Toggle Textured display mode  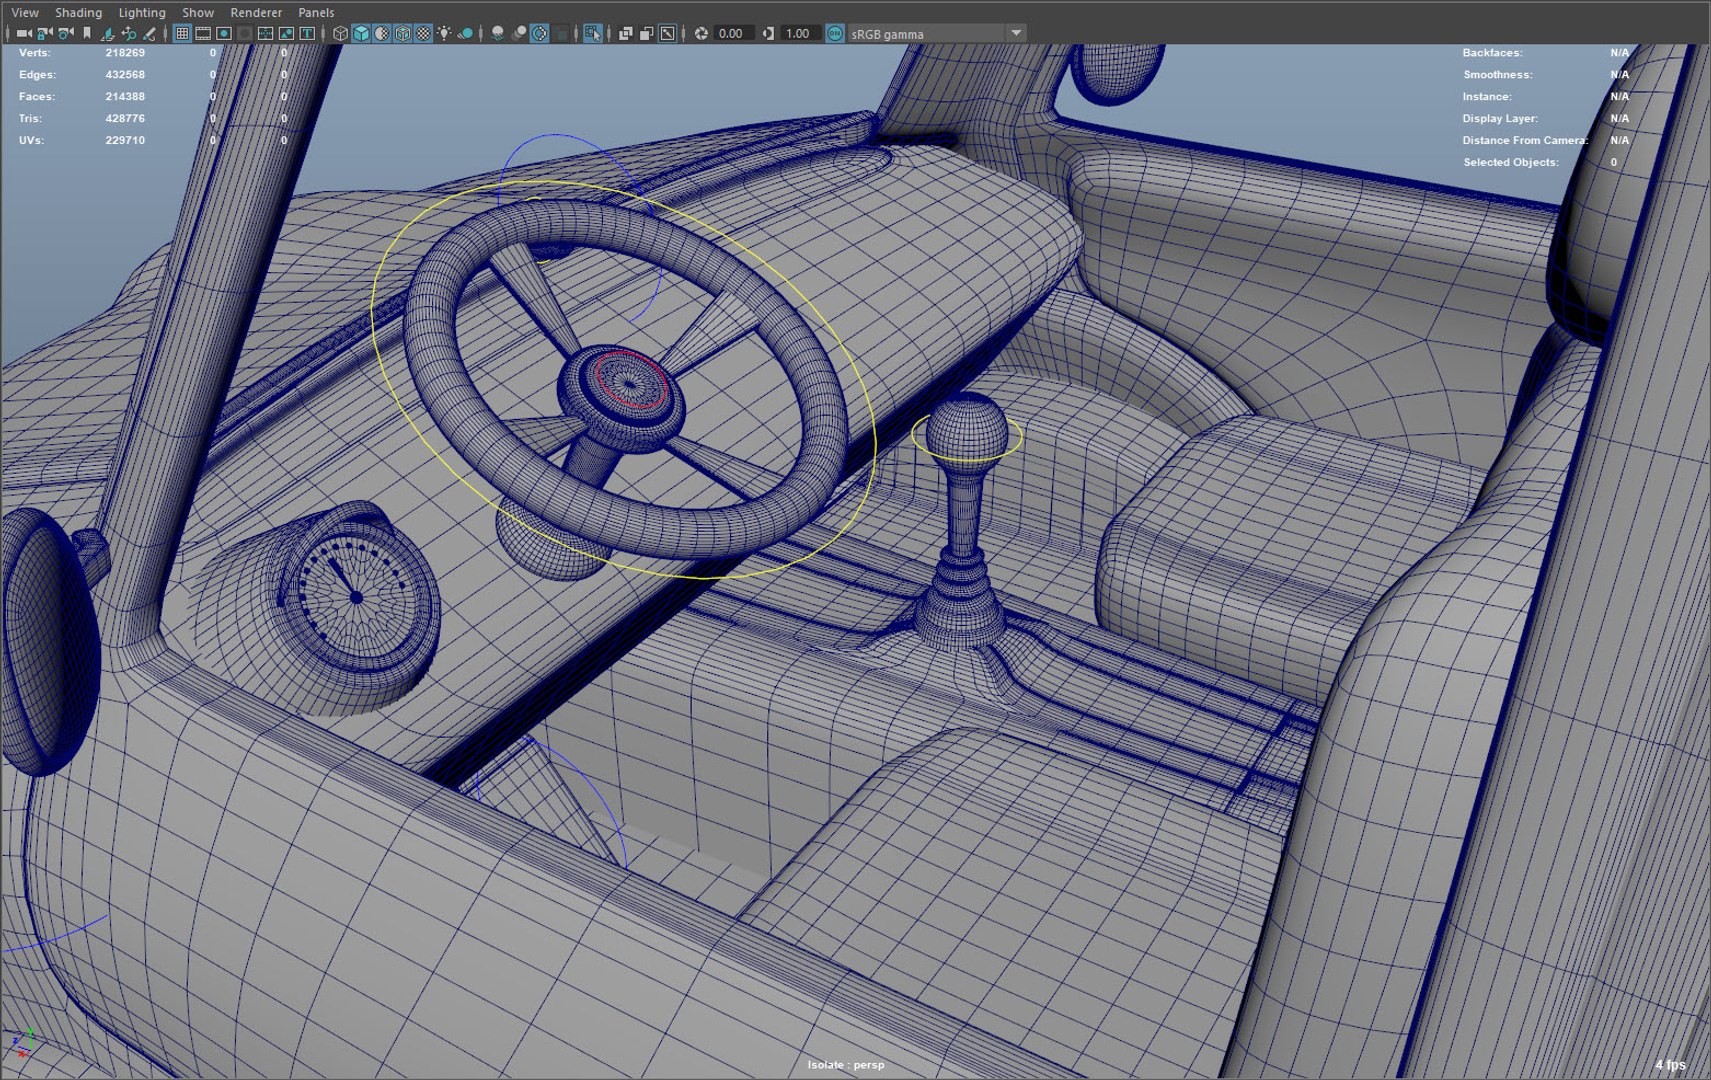pyautogui.click(x=423, y=33)
